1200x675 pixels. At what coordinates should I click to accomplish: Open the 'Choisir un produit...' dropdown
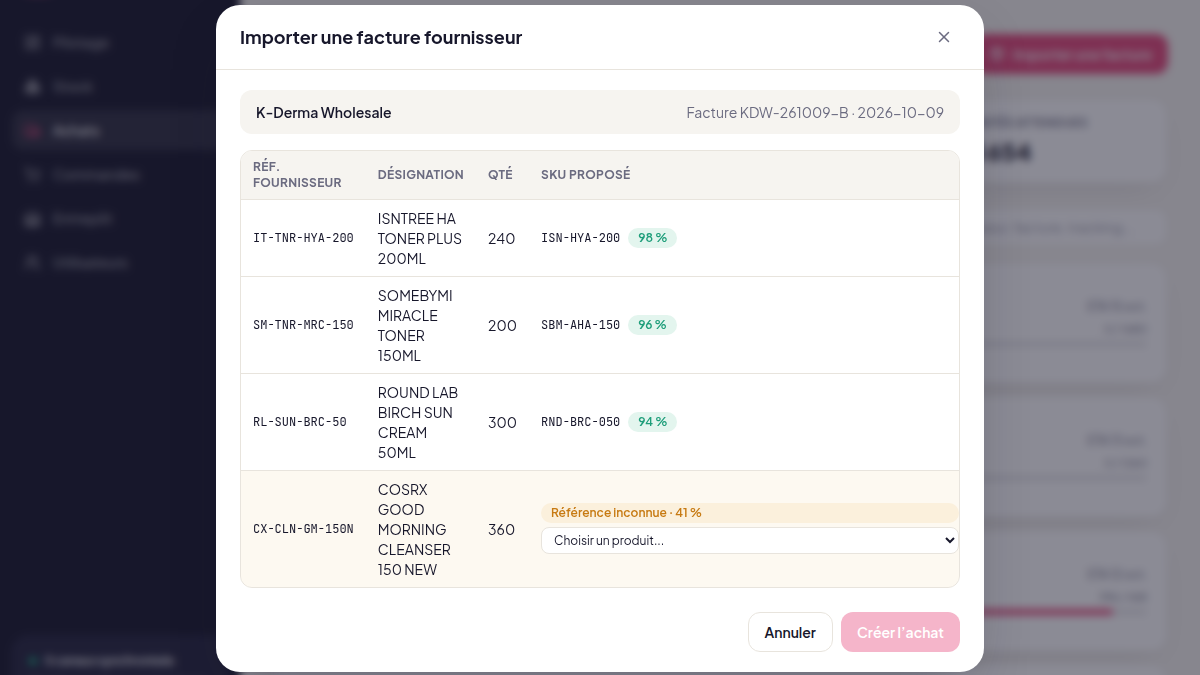point(750,540)
